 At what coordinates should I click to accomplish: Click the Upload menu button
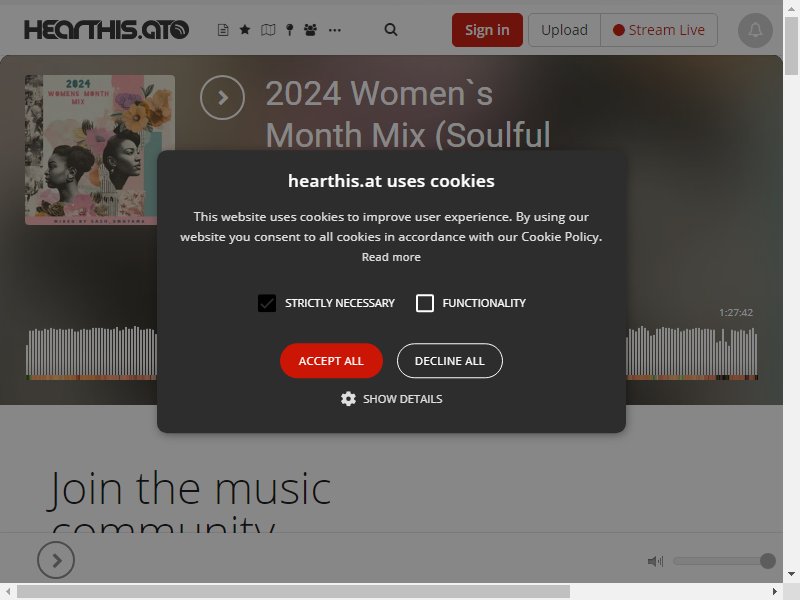point(564,30)
